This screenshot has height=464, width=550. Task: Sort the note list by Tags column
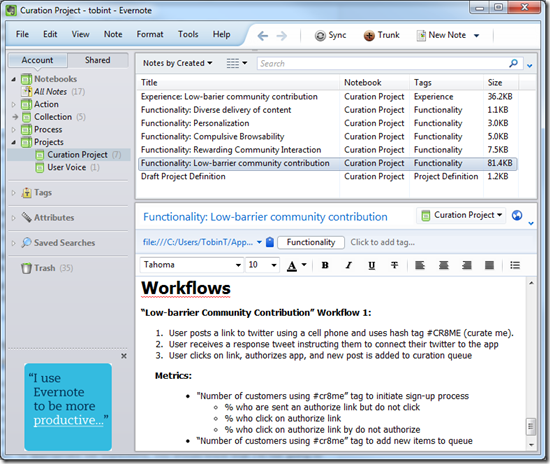tap(447, 82)
